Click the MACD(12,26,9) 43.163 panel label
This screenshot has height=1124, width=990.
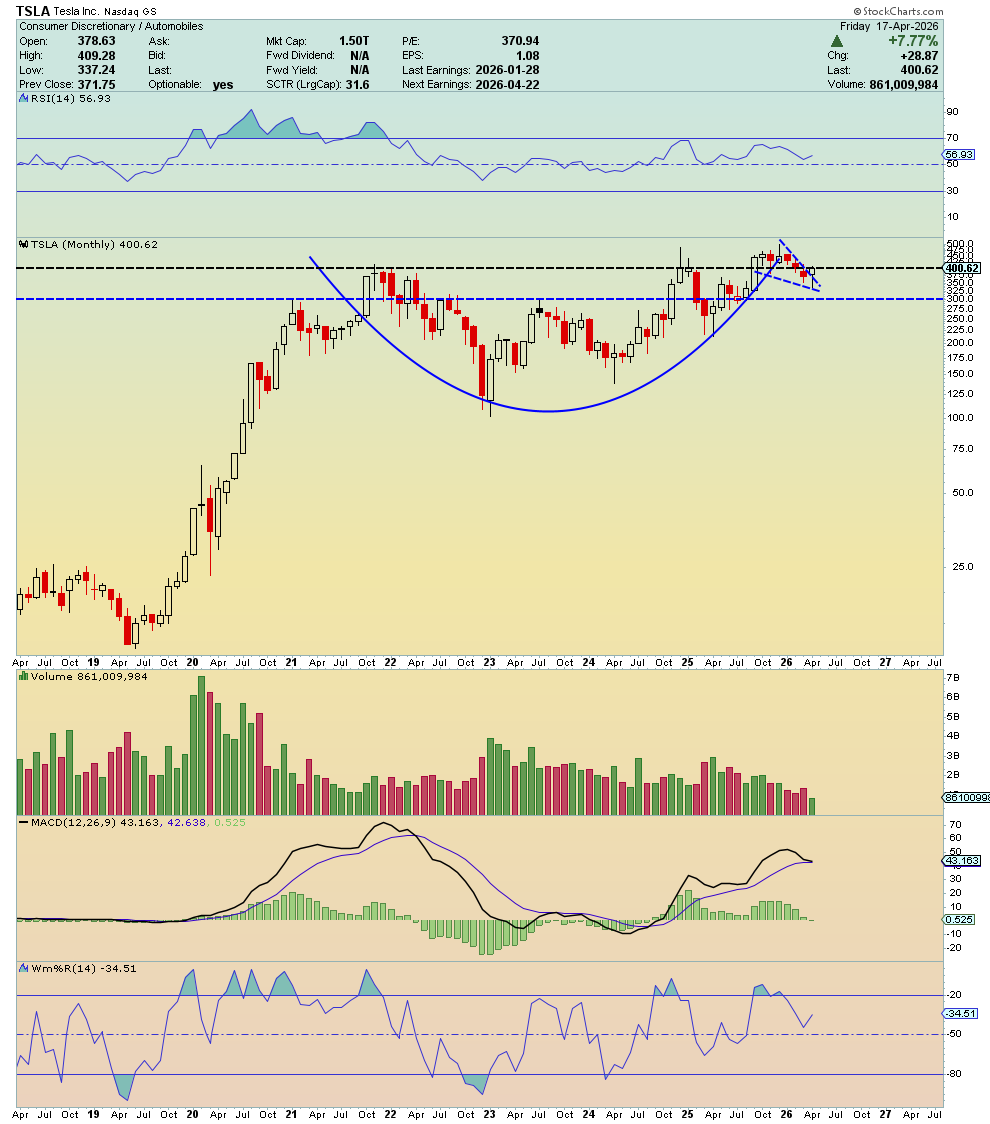95,822
